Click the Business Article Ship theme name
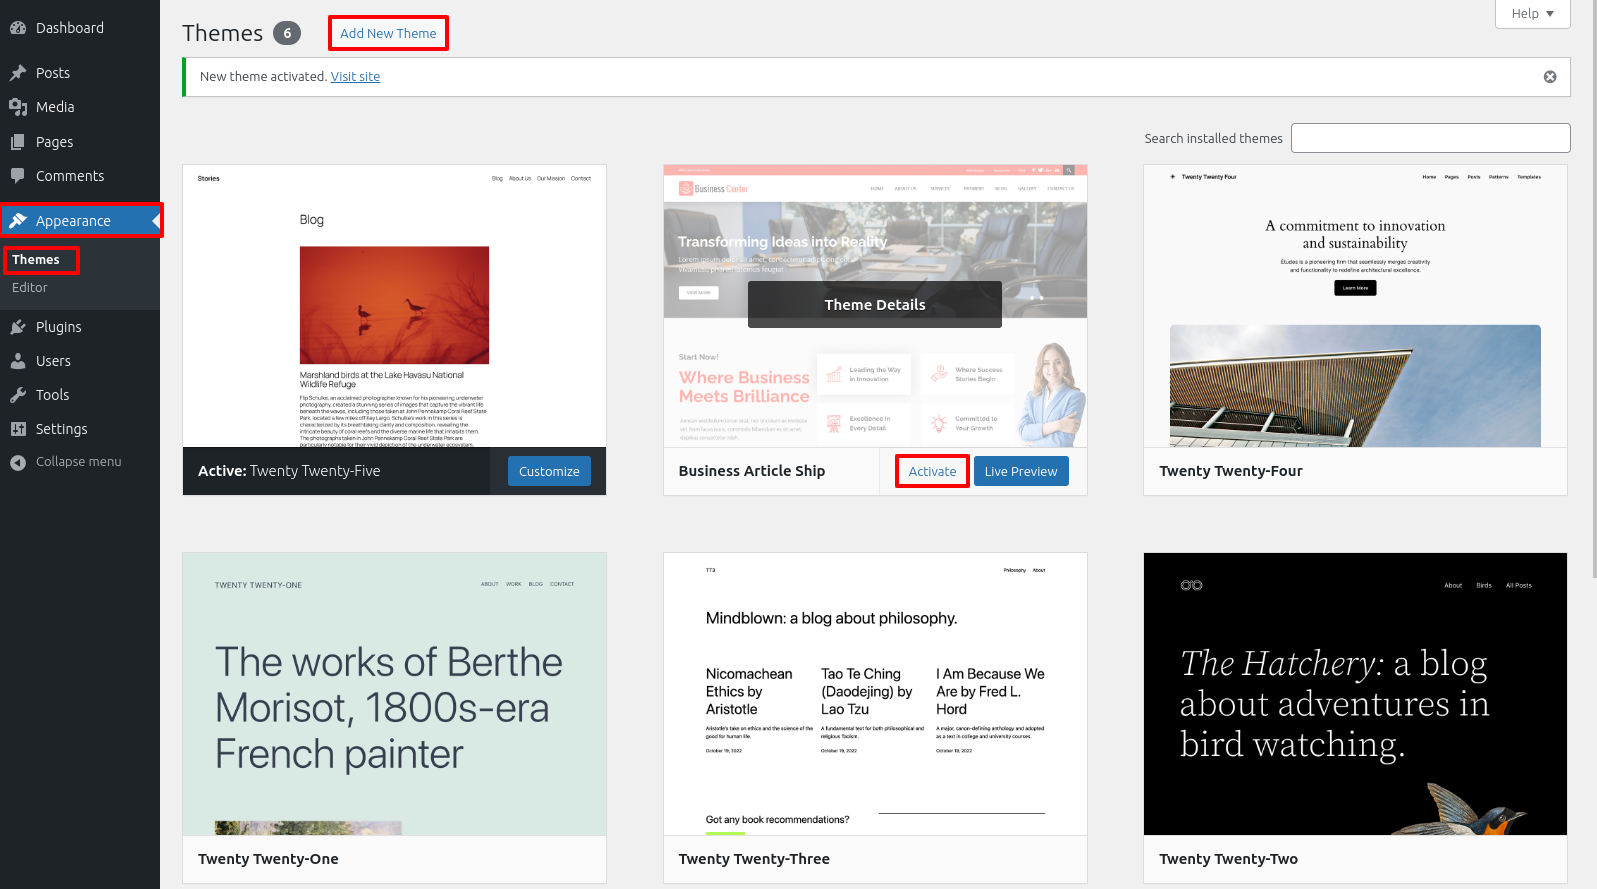 [752, 471]
